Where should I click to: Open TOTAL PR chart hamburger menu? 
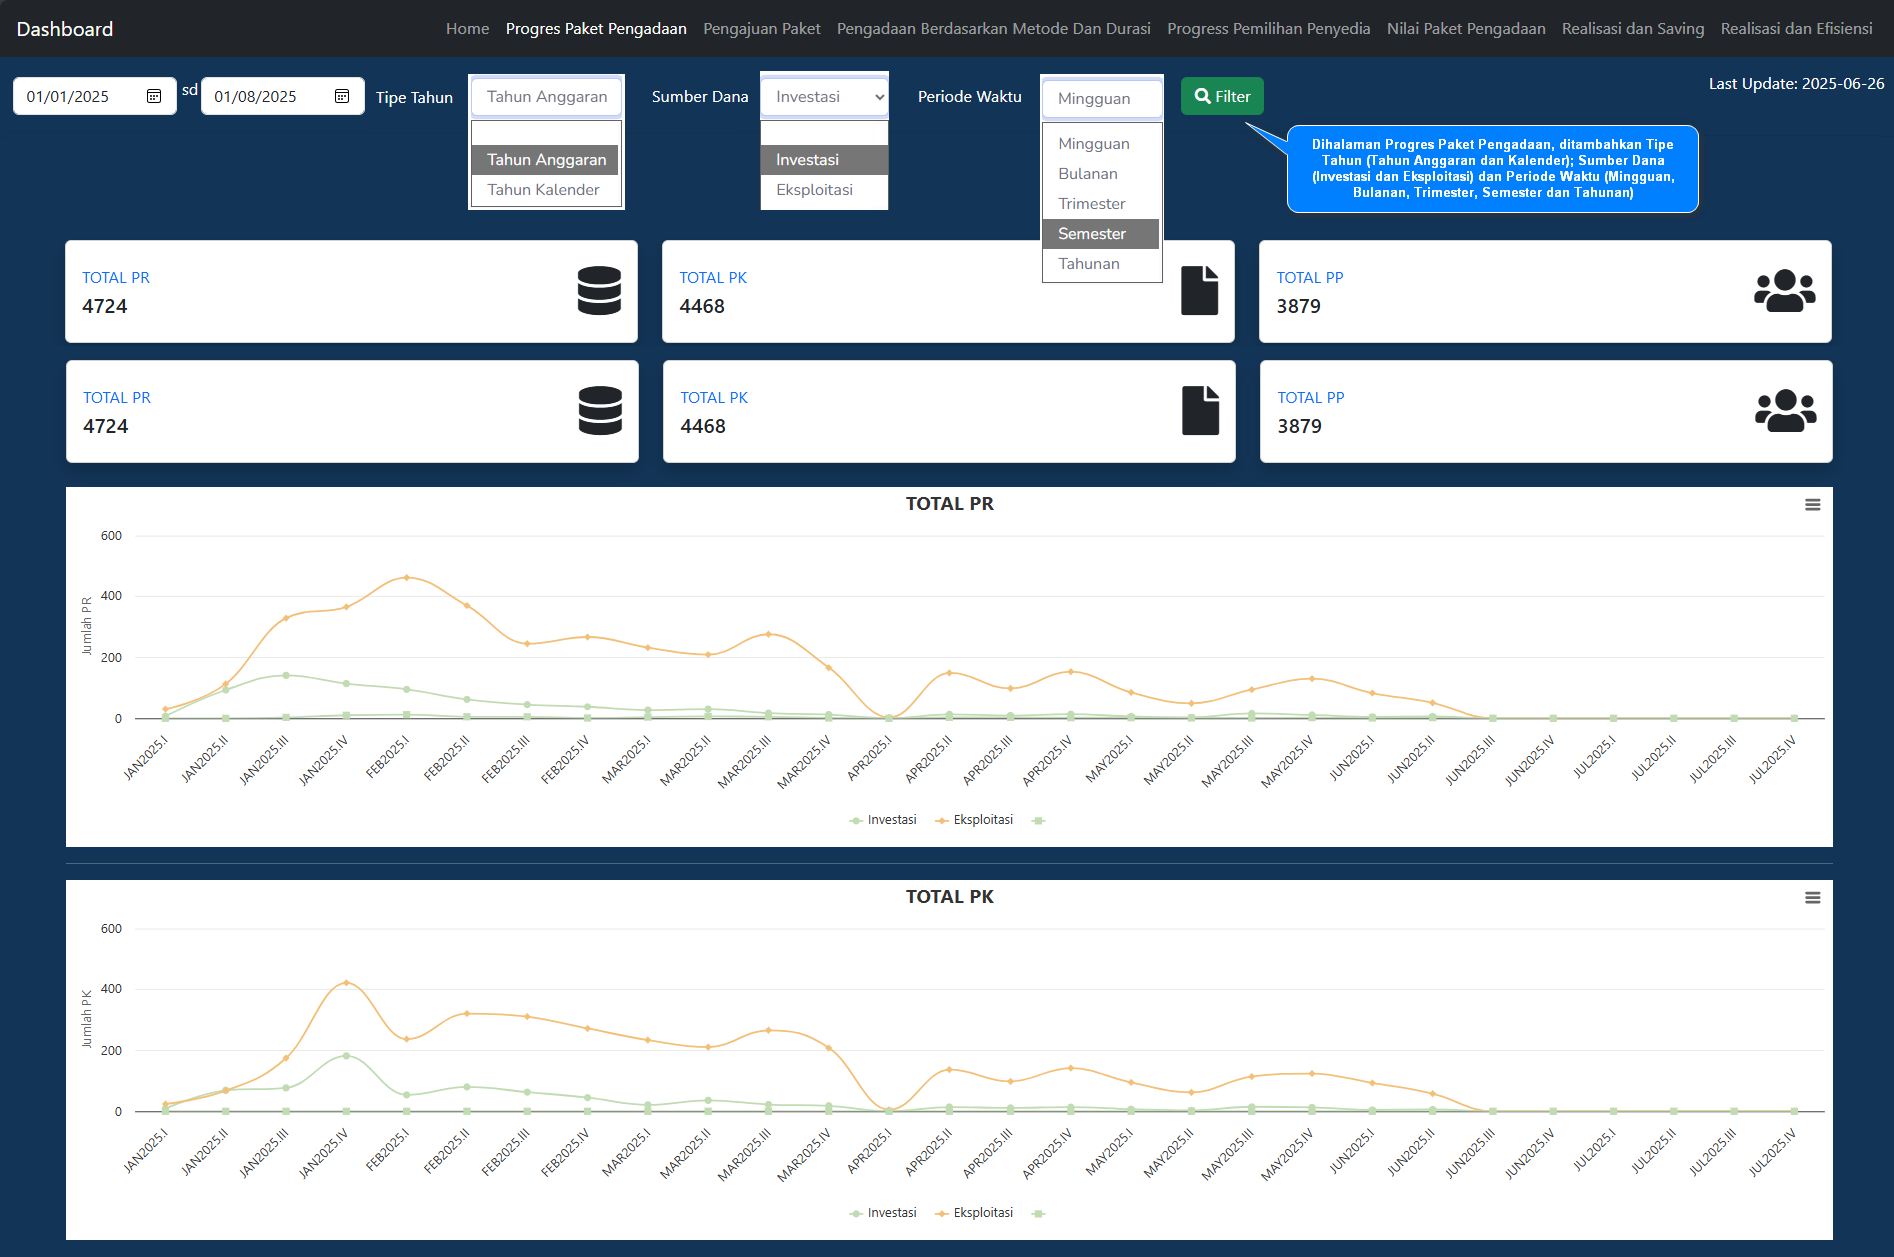1812,505
